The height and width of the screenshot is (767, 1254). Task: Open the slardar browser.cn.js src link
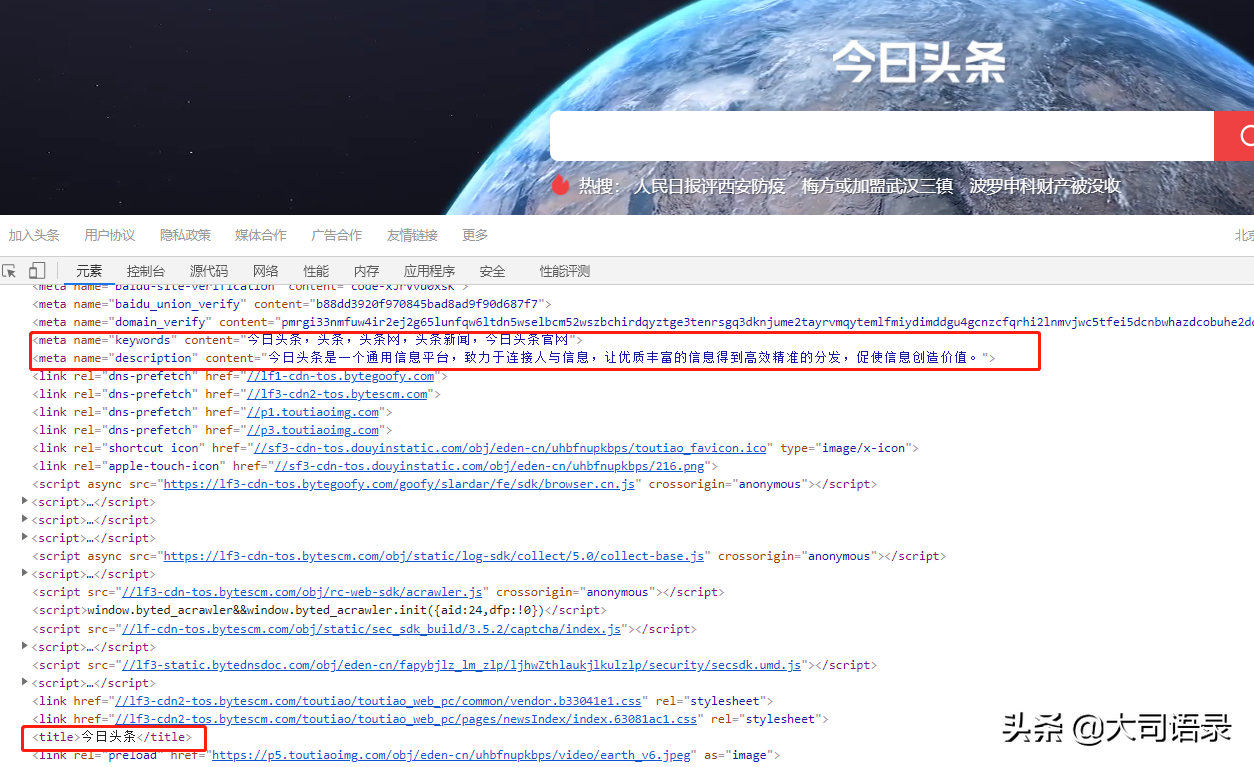[399, 484]
